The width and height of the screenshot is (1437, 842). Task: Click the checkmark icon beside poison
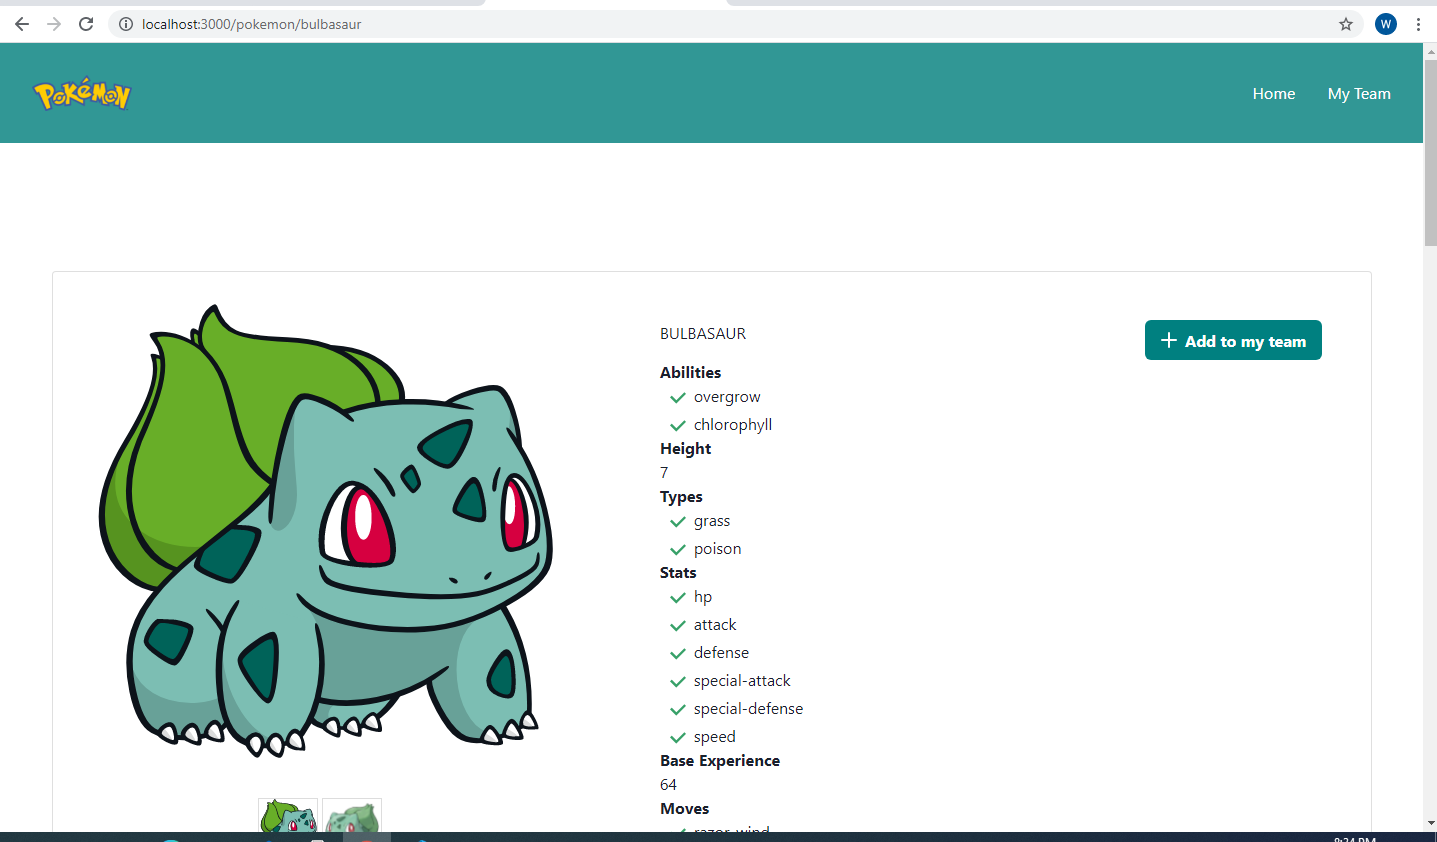click(x=678, y=550)
